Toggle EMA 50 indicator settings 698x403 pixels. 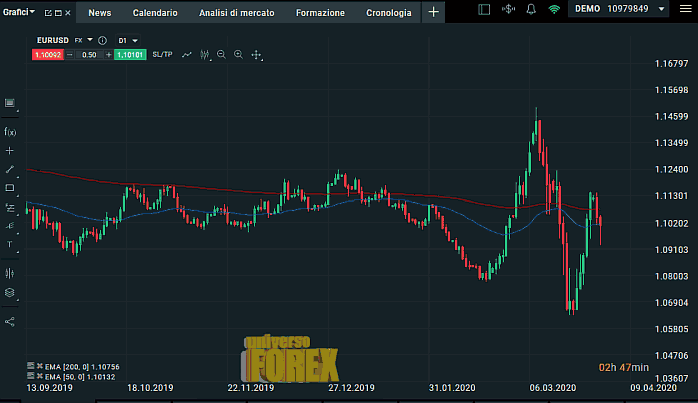click(29, 377)
